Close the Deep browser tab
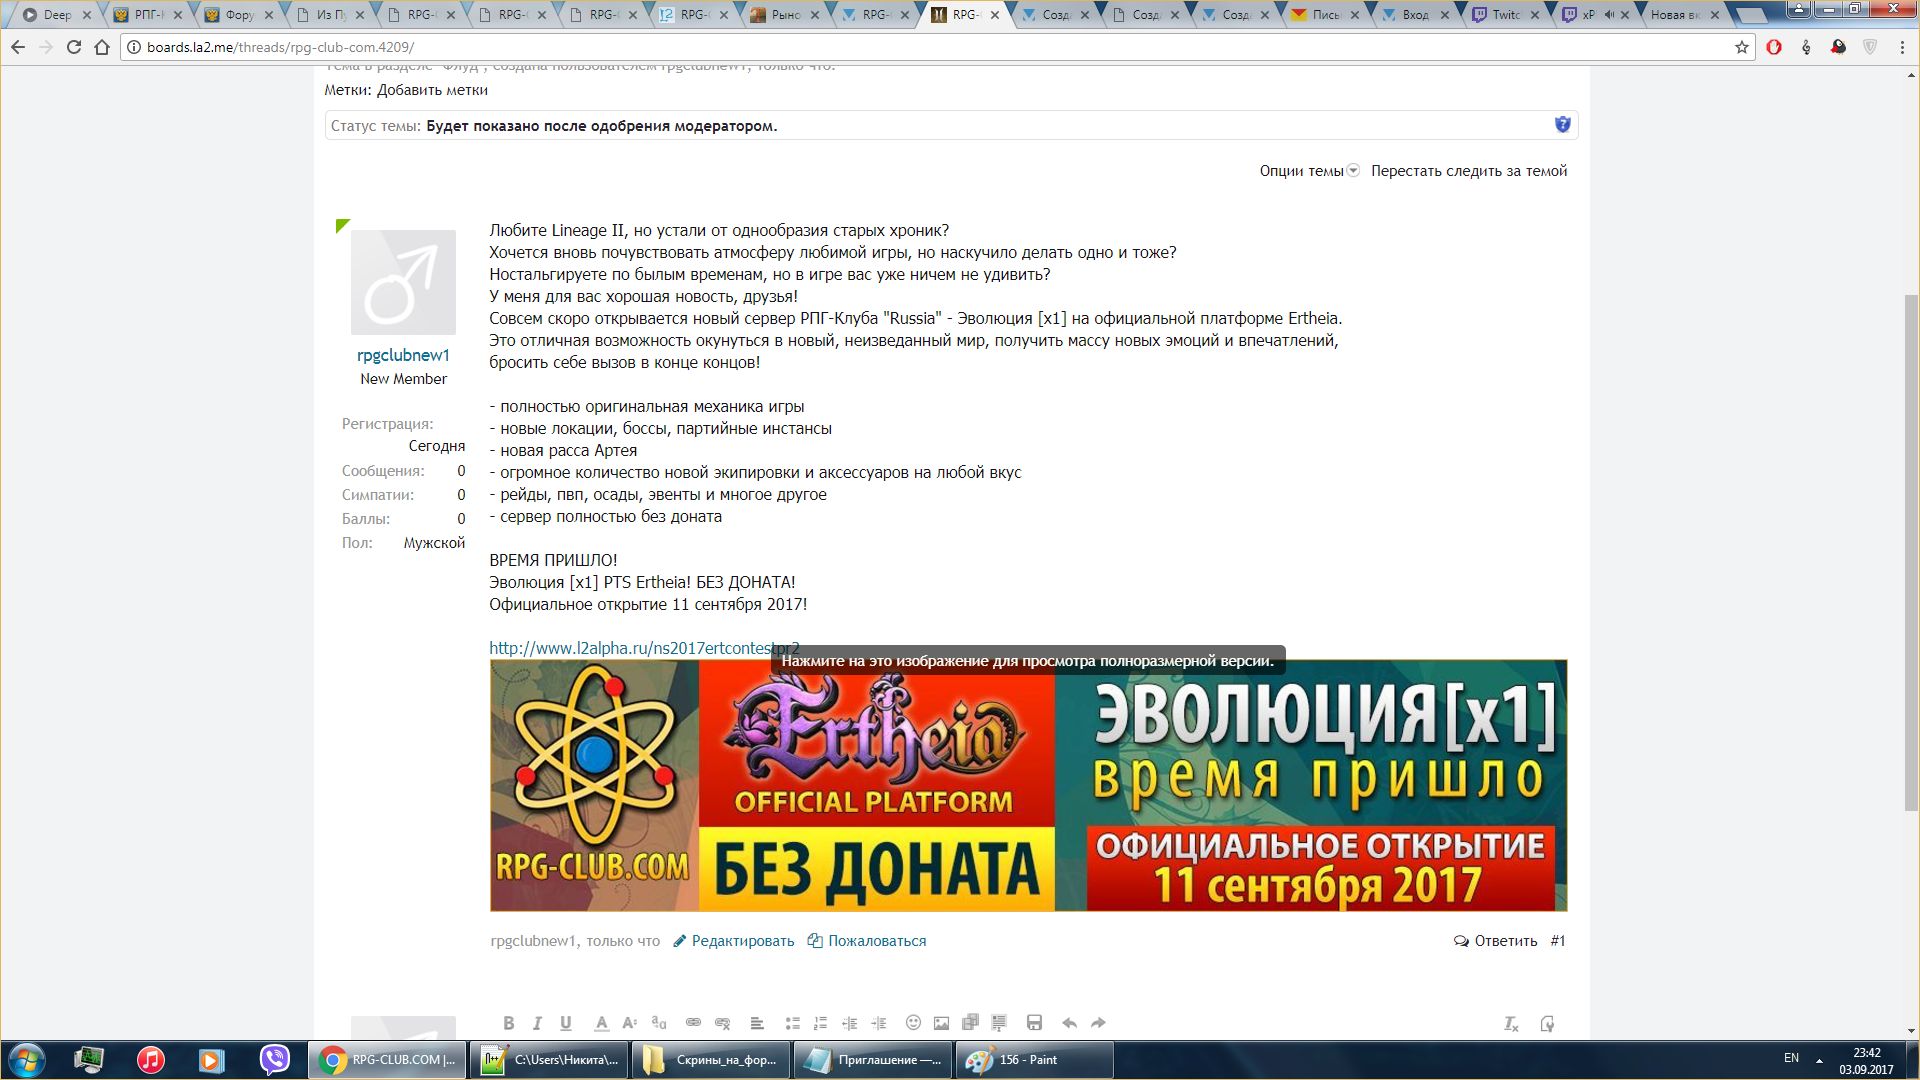 [87, 15]
